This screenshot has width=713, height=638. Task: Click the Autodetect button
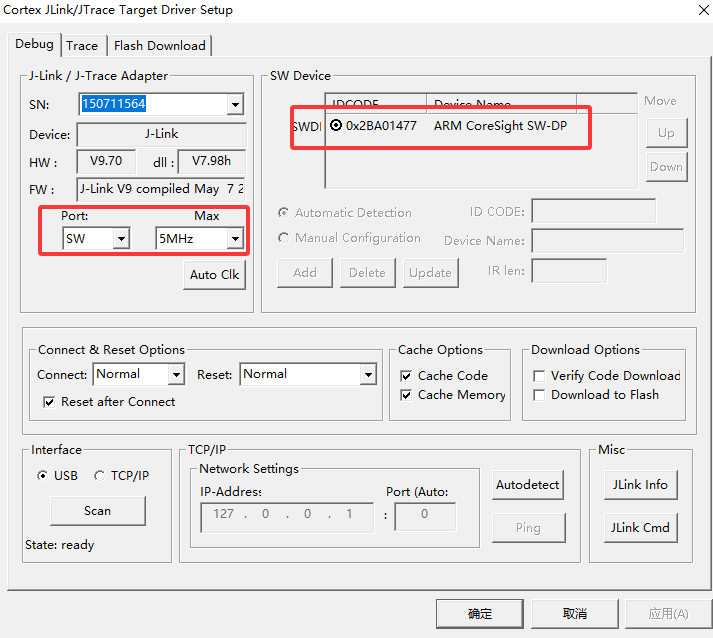point(527,485)
